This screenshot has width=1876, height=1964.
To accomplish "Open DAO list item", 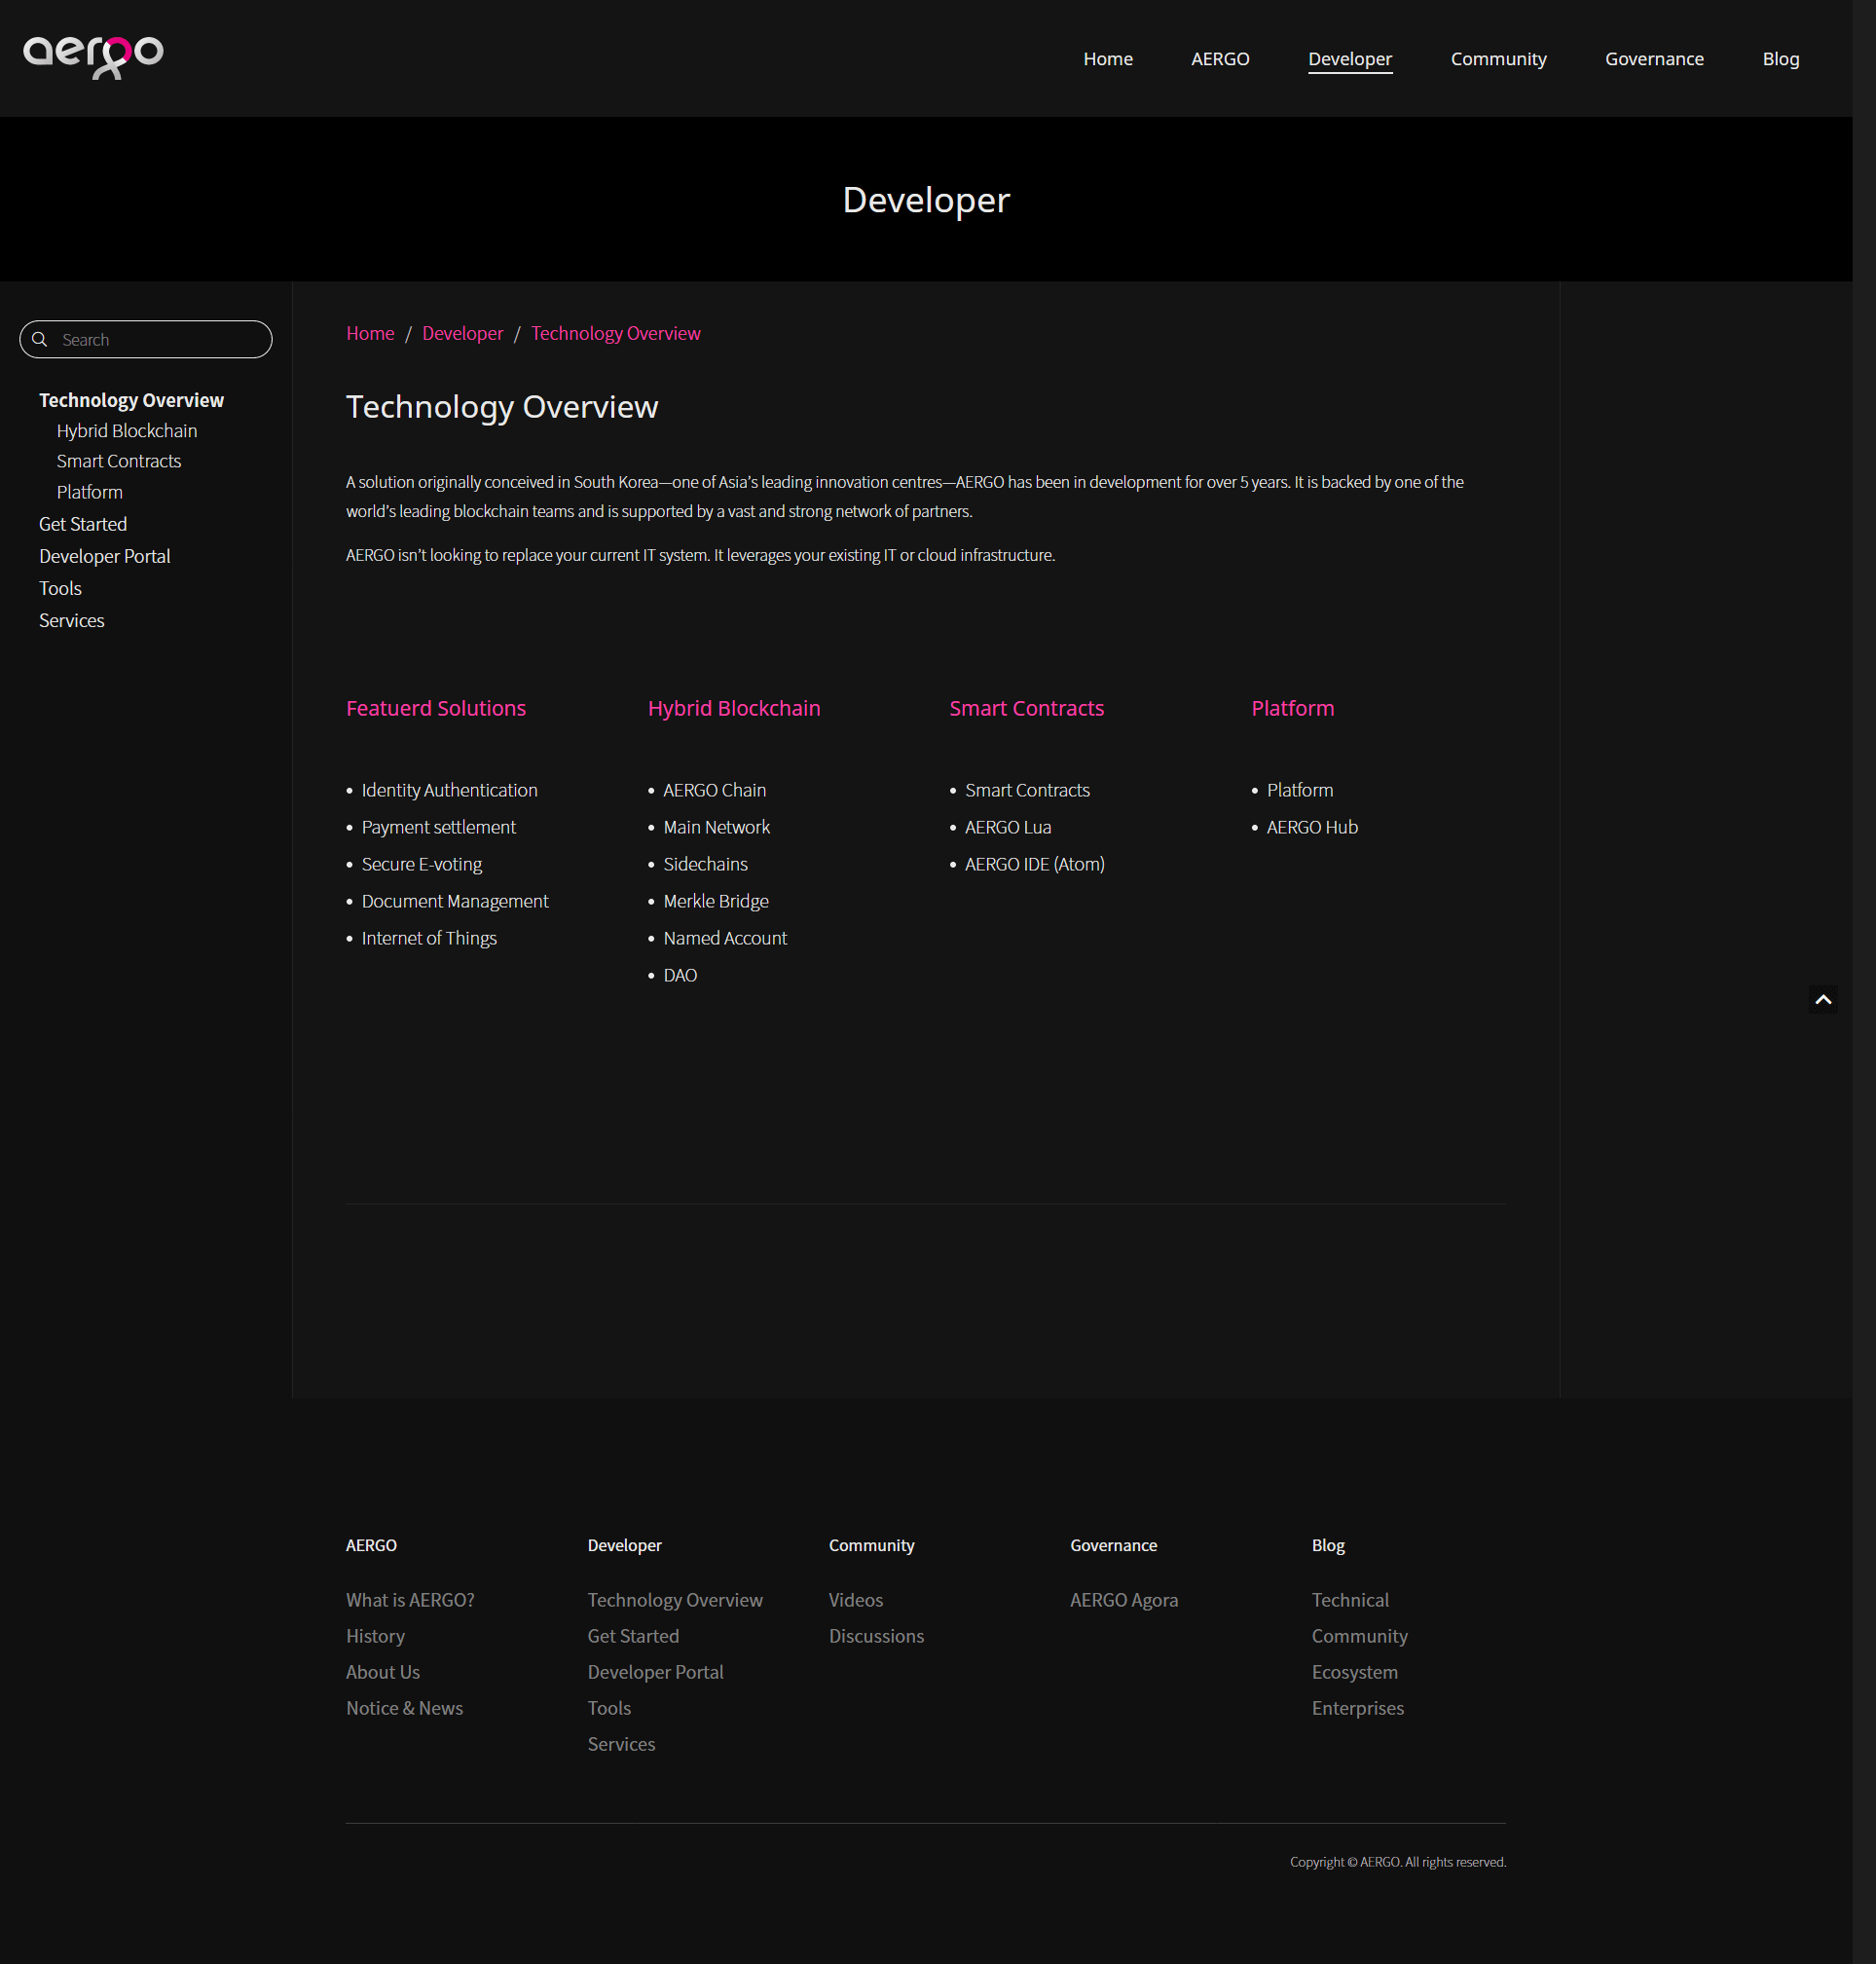I will coord(681,975).
